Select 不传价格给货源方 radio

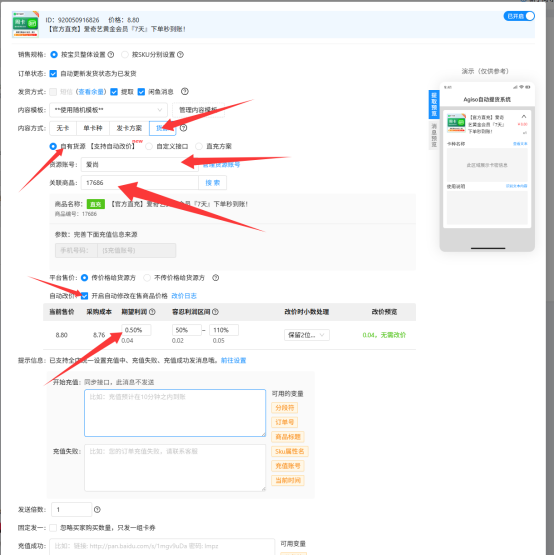point(147,278)
